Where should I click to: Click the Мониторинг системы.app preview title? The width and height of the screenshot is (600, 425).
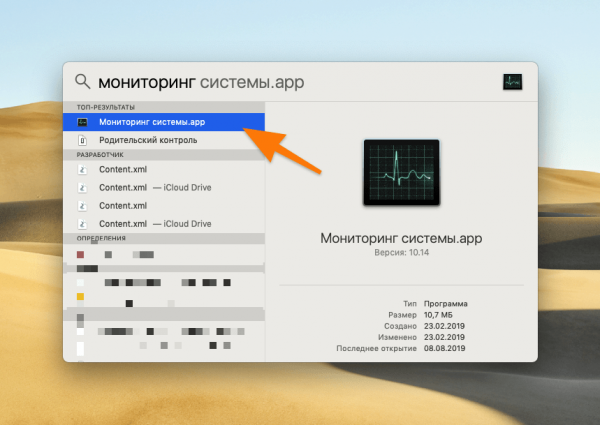[401, 238]
